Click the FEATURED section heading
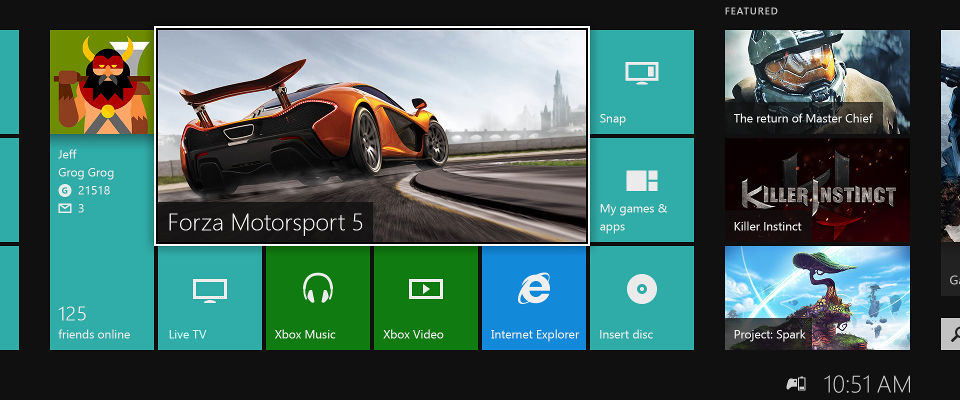The image size is (960, 400). pos(751,11)
